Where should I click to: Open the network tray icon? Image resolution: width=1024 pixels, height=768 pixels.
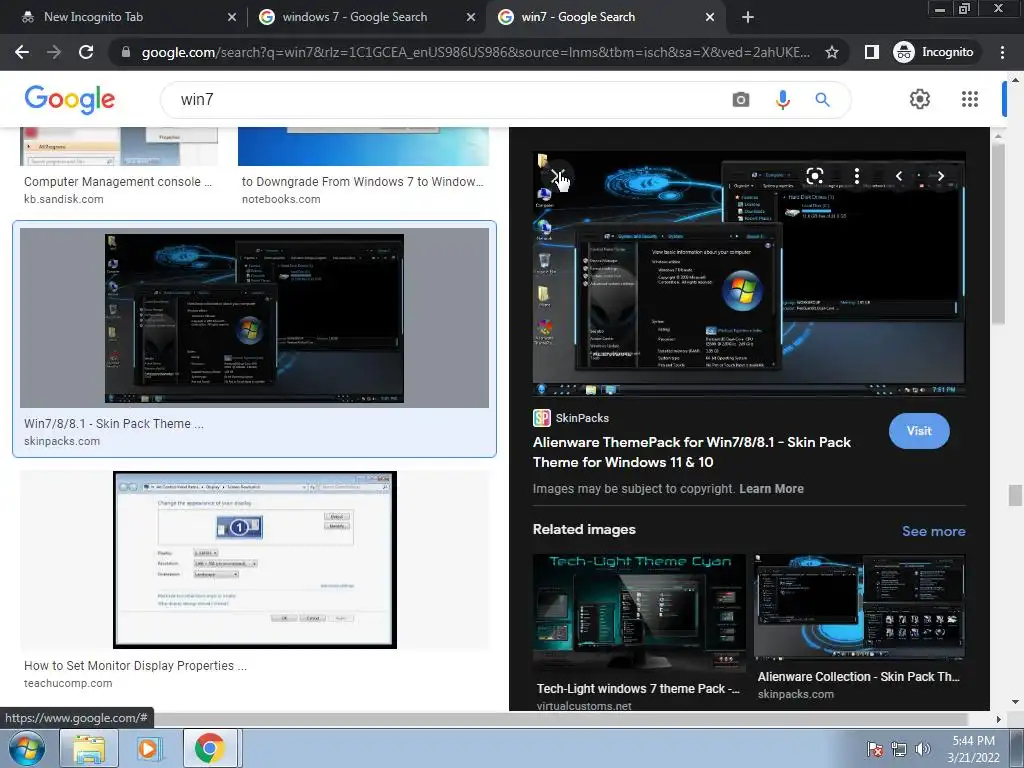coord(899,749)
